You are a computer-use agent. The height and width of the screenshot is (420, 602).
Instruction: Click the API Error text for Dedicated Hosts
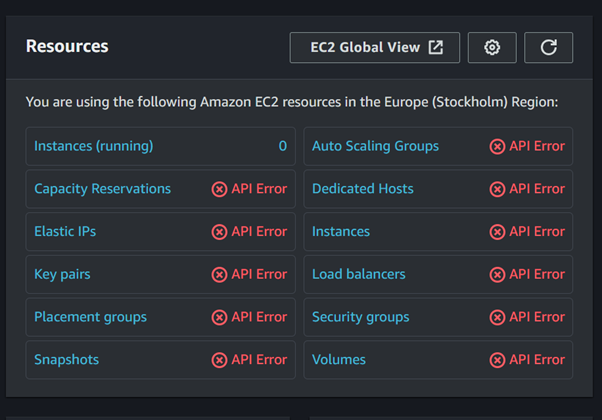537,189
